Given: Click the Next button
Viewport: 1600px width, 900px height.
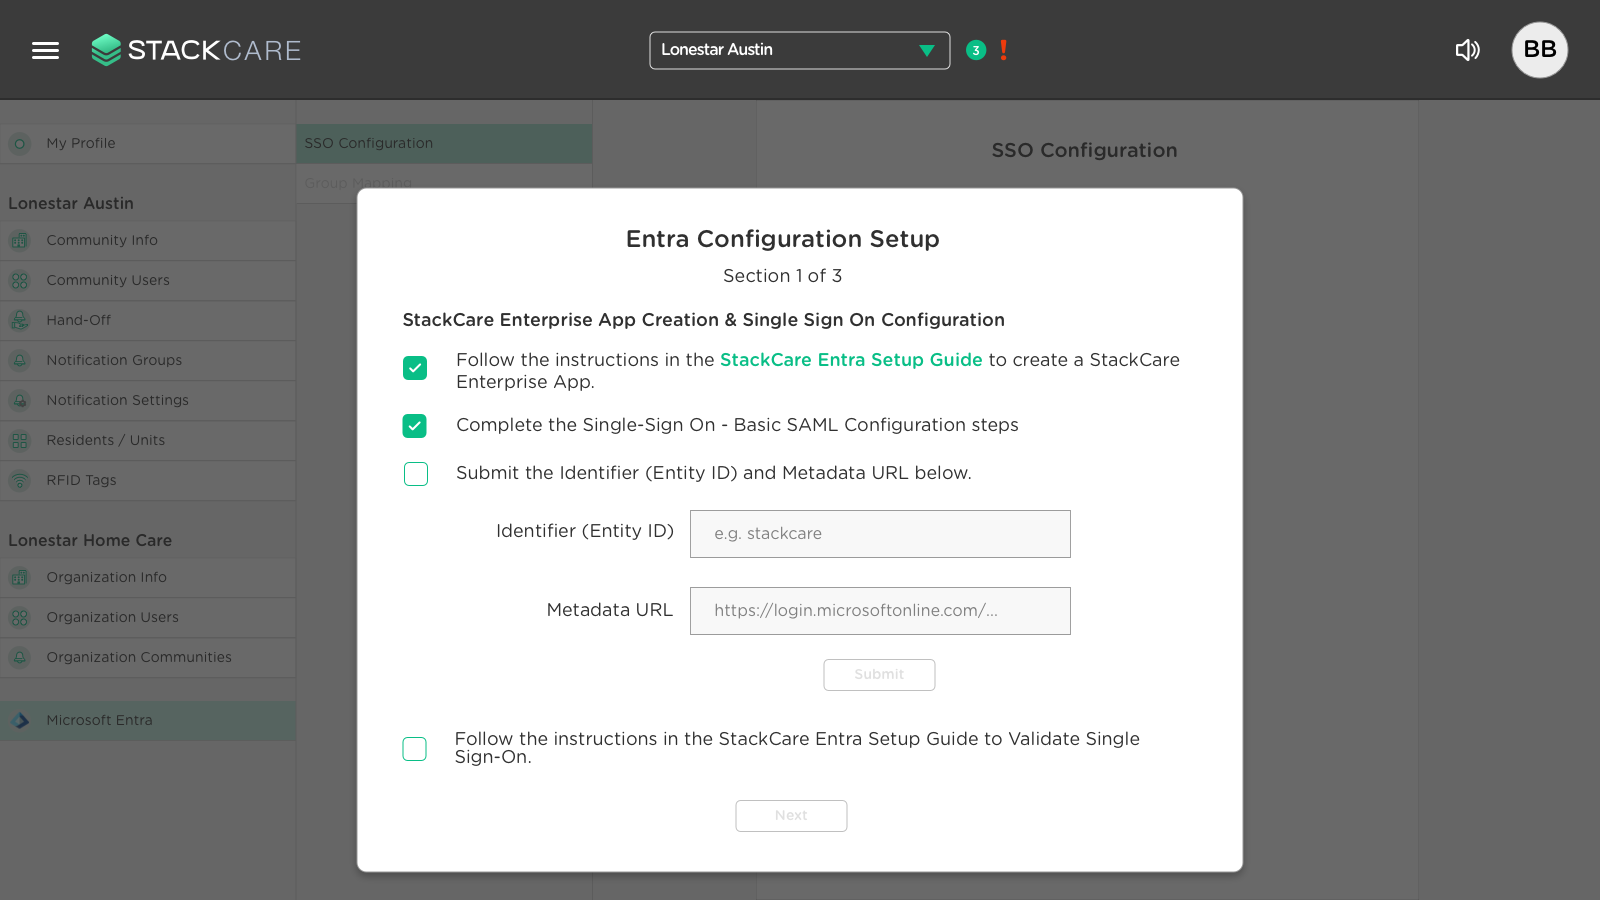Looking at the screenshot, I should [791, 816].
